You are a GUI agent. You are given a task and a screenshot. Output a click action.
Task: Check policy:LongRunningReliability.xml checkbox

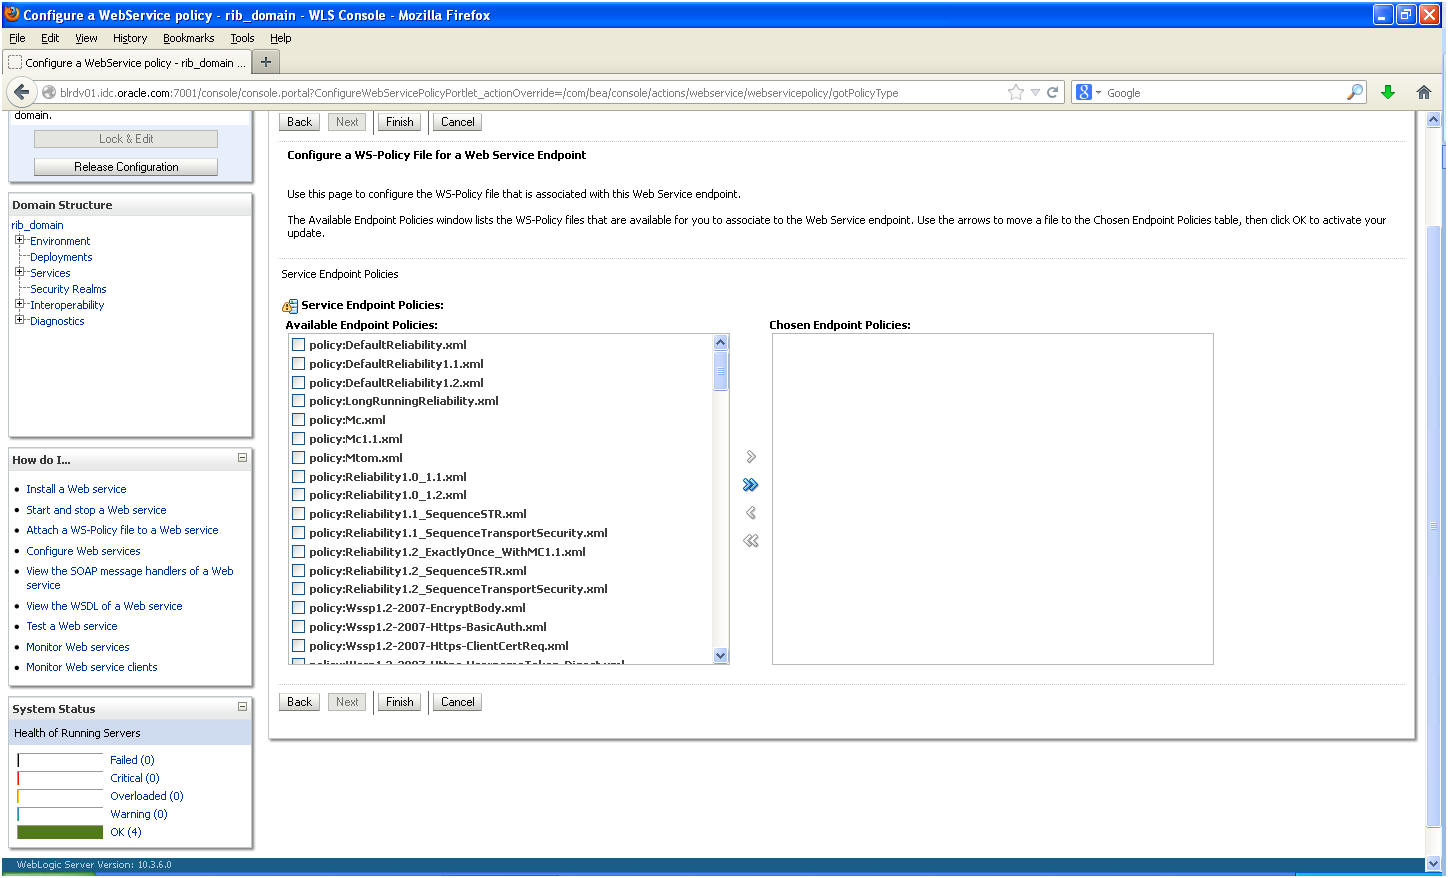[298, 401]
